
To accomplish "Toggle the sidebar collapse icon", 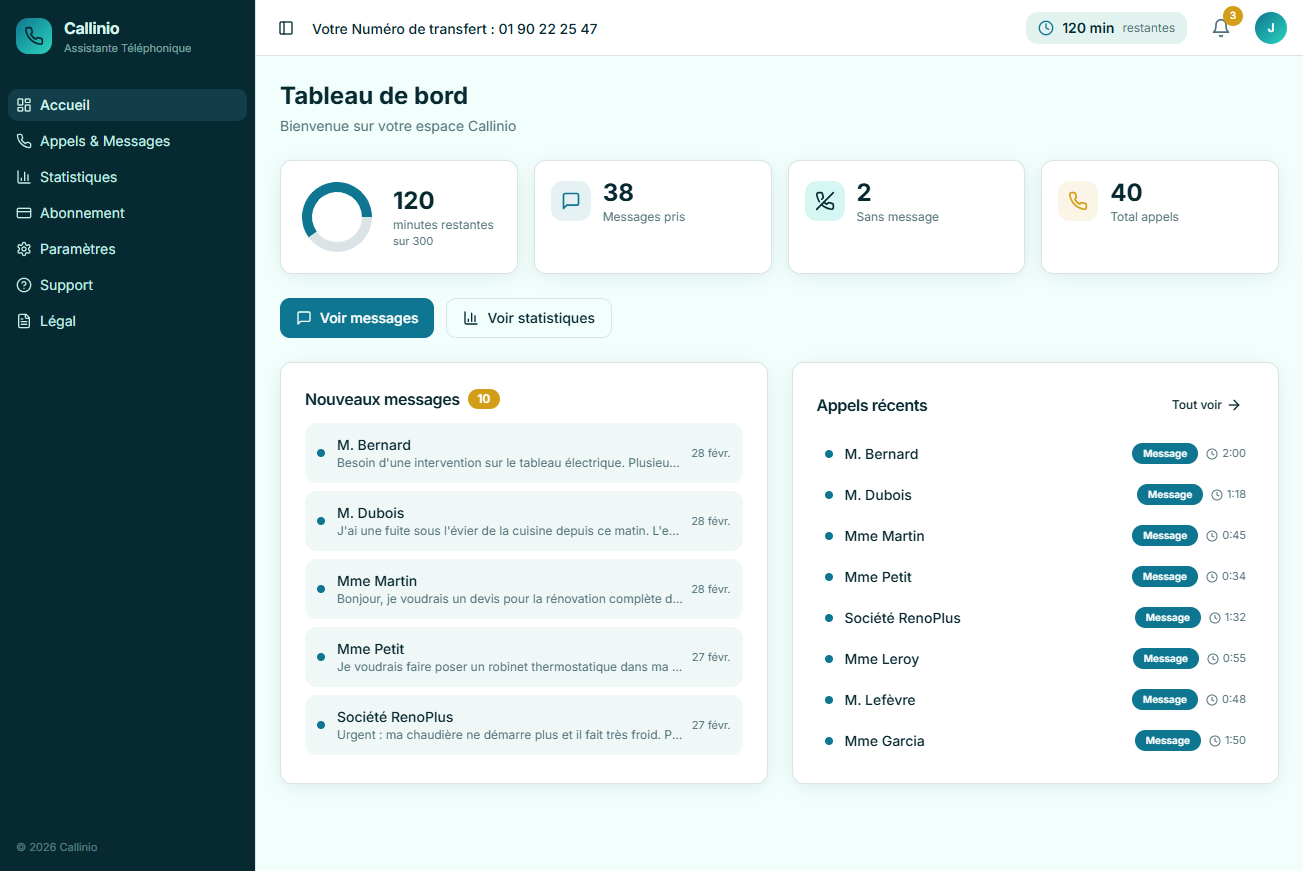I will 286,28.
